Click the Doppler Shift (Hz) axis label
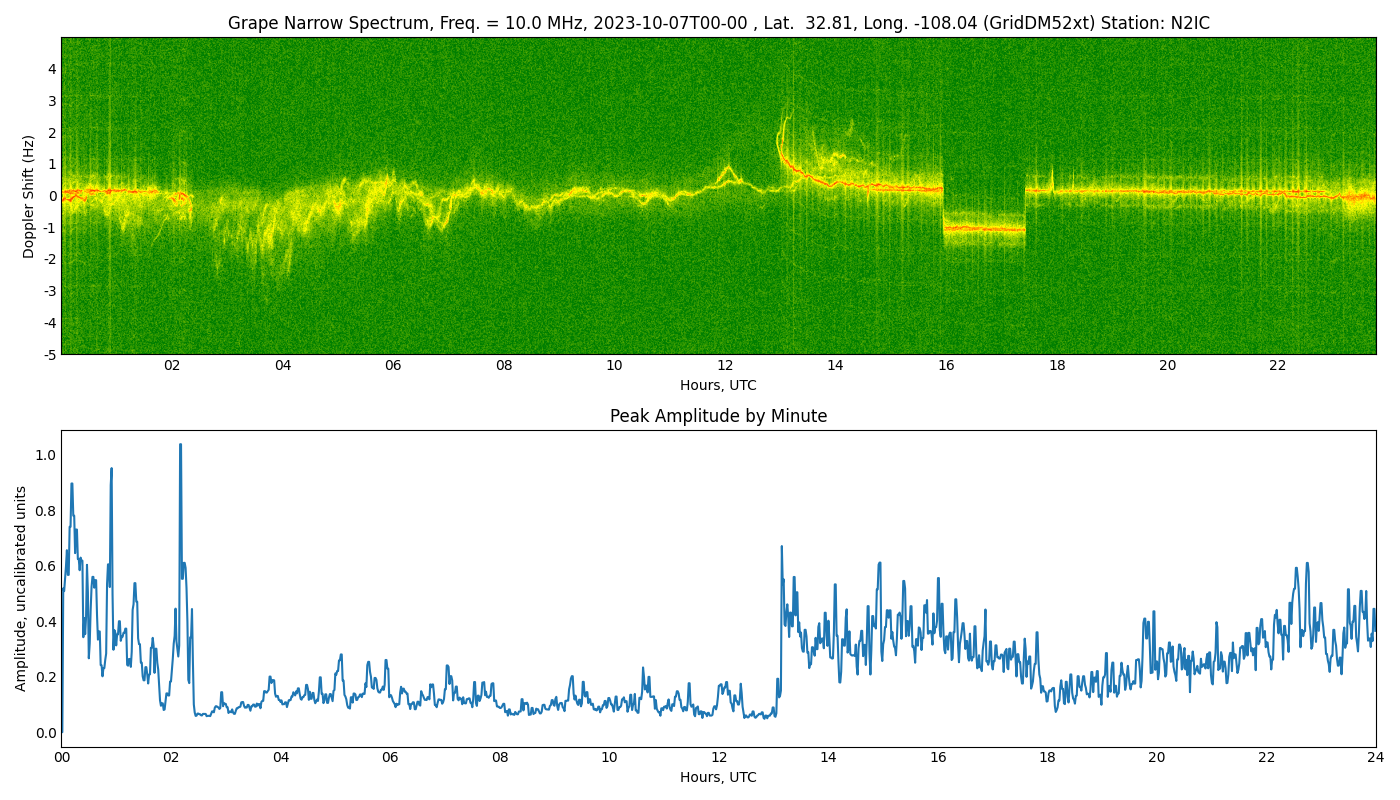 click(29, 196)
